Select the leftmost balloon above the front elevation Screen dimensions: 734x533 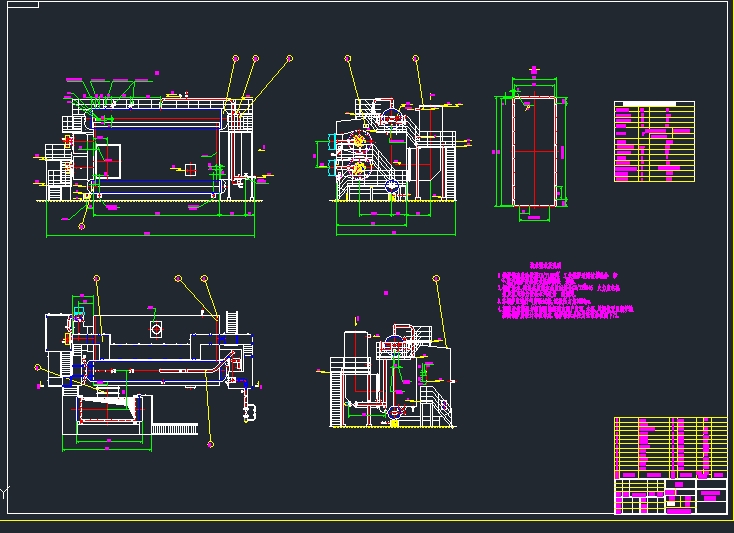[236, 59]
